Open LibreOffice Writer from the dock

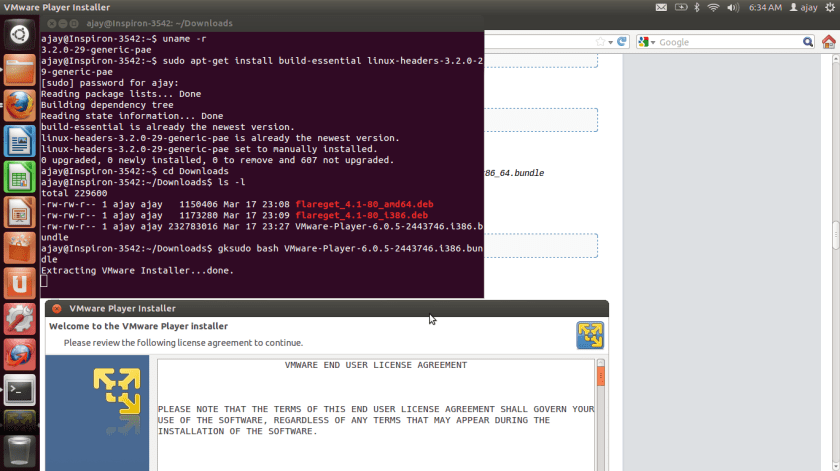(19, 141)
